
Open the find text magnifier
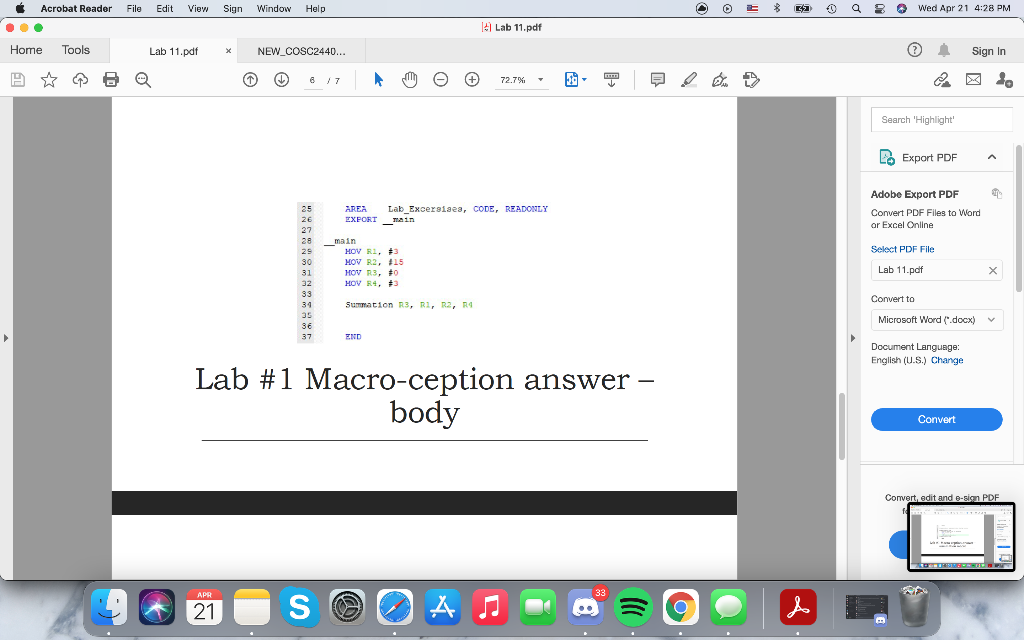tap(142, 80)
